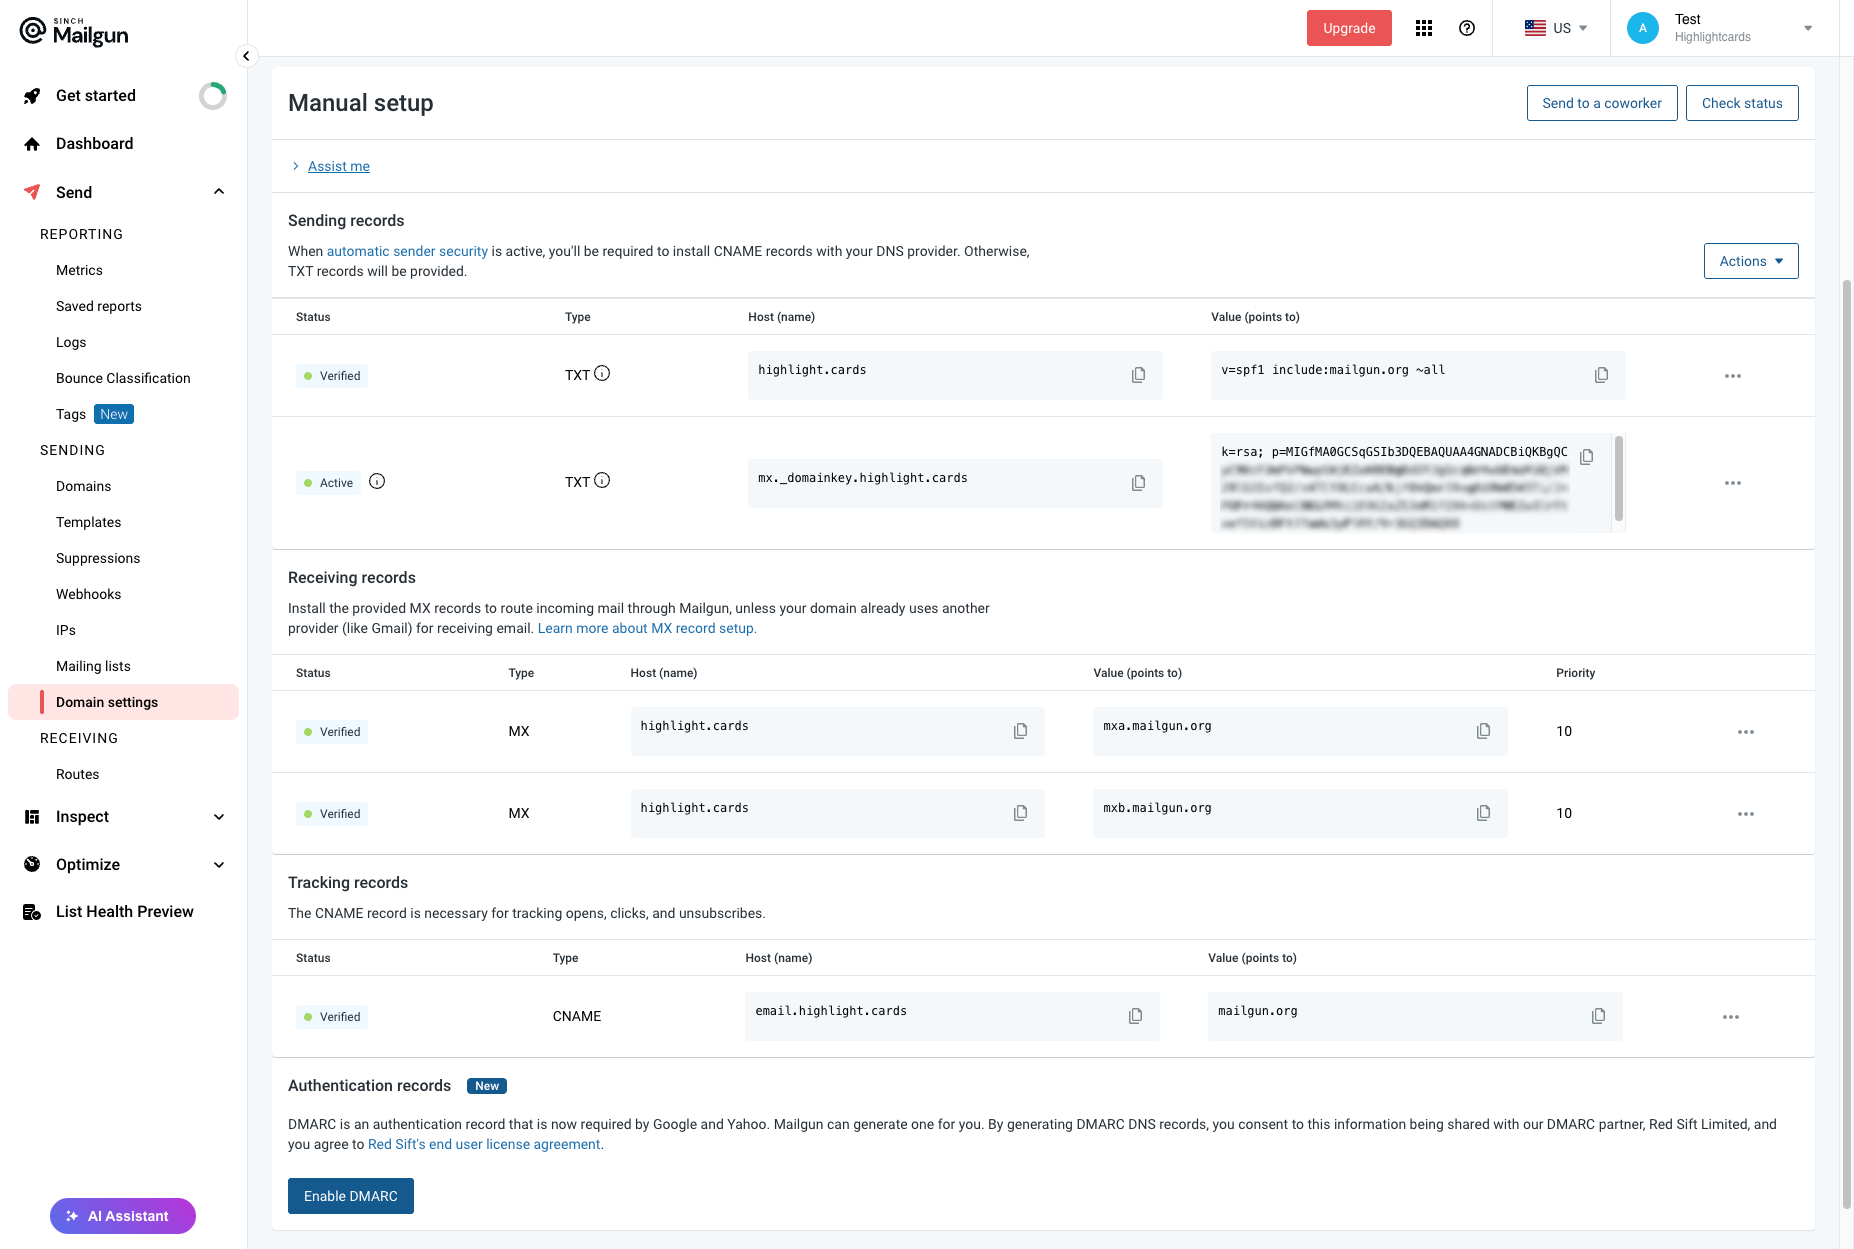Copy the mxa.mailgun.org value
This screenshot has height=1249, width=1854.
click(1483, 731)
